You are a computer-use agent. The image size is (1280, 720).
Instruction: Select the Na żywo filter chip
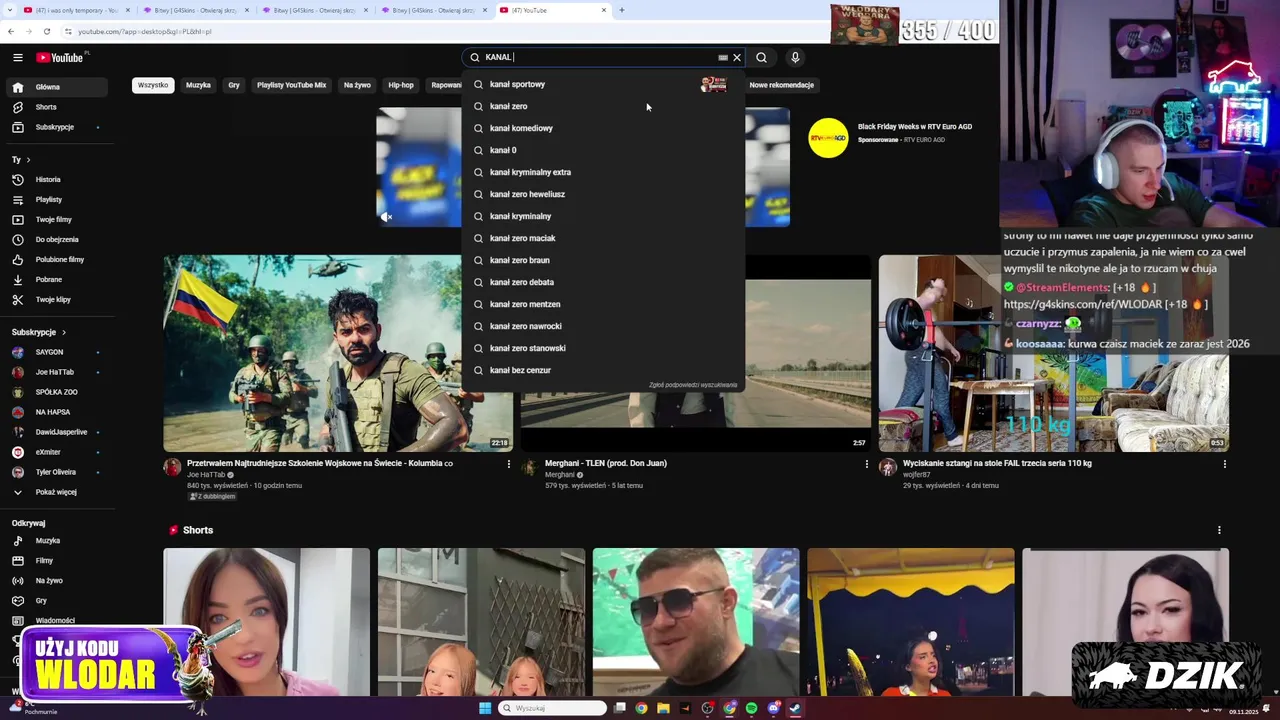(x=357, y=85)
